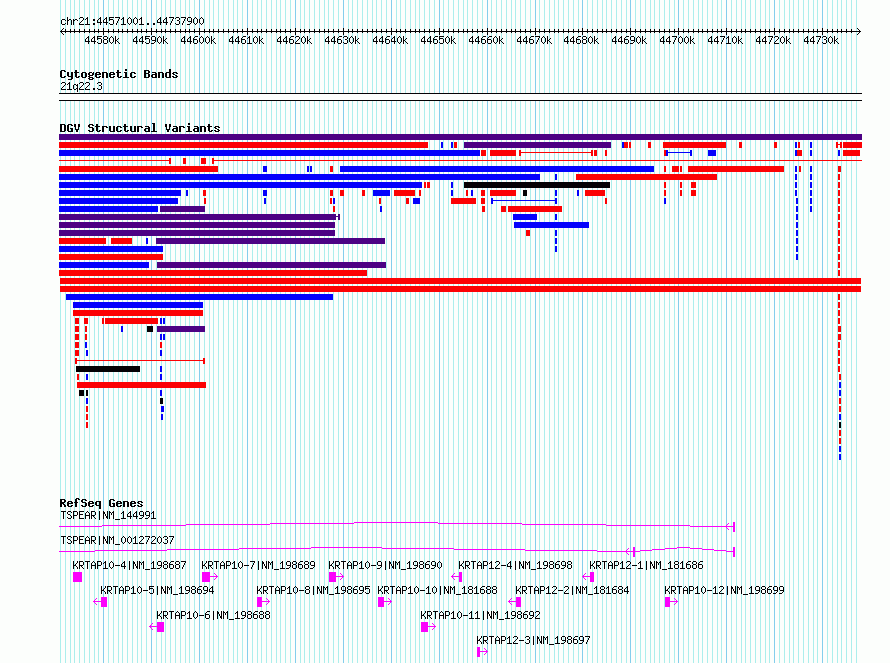Viewport: 890px width, 663px height.
Task: Click the KRTAP12-2 gene glyph
Action: pyautogui.click(x=515, y=602)
